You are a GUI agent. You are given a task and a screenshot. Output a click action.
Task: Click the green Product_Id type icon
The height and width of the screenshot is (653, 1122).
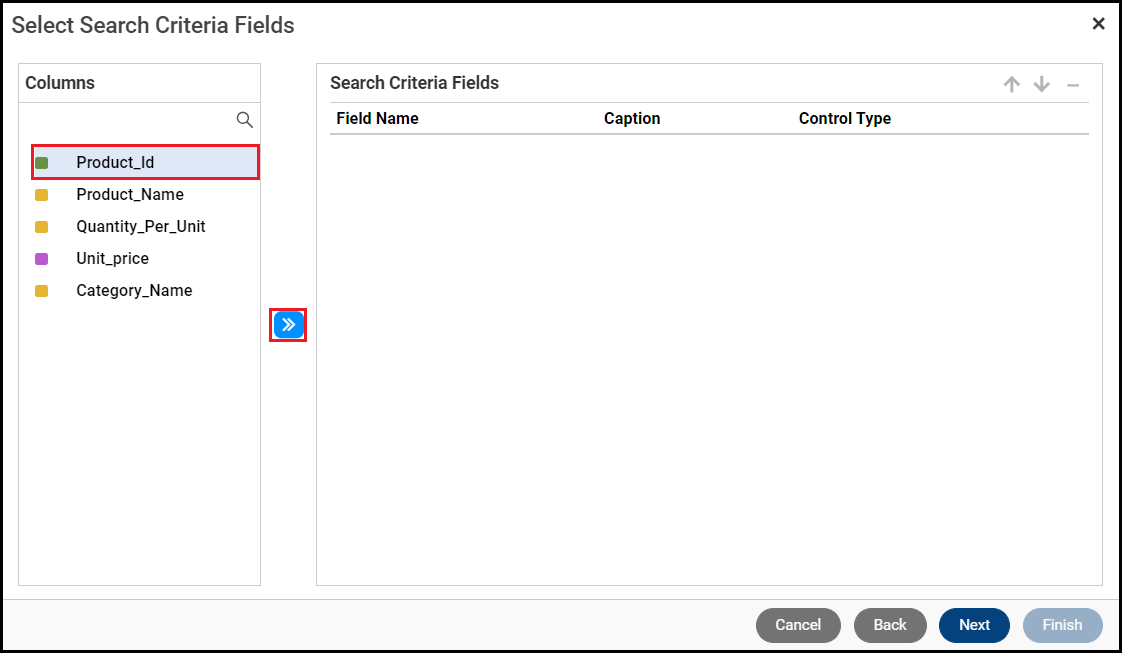[42, 163]
